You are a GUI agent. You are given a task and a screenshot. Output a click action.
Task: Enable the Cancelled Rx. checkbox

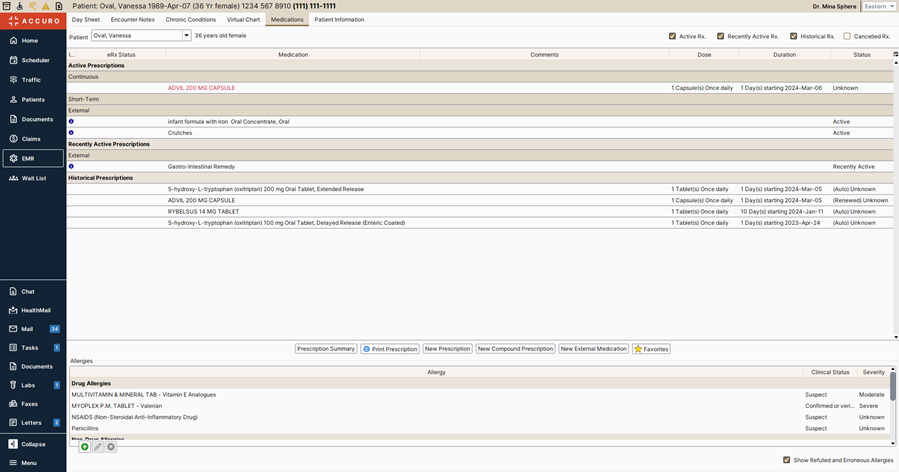[x=848, y=36]
